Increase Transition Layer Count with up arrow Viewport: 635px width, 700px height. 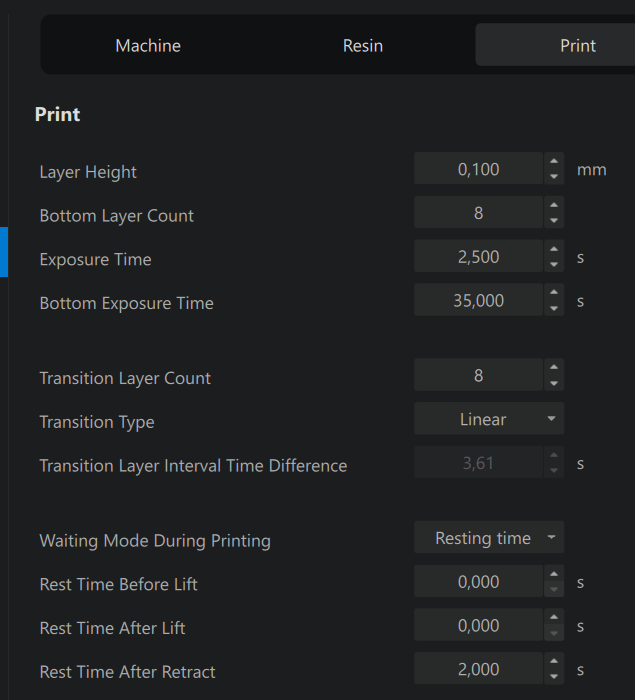click(x=554, y=367)
